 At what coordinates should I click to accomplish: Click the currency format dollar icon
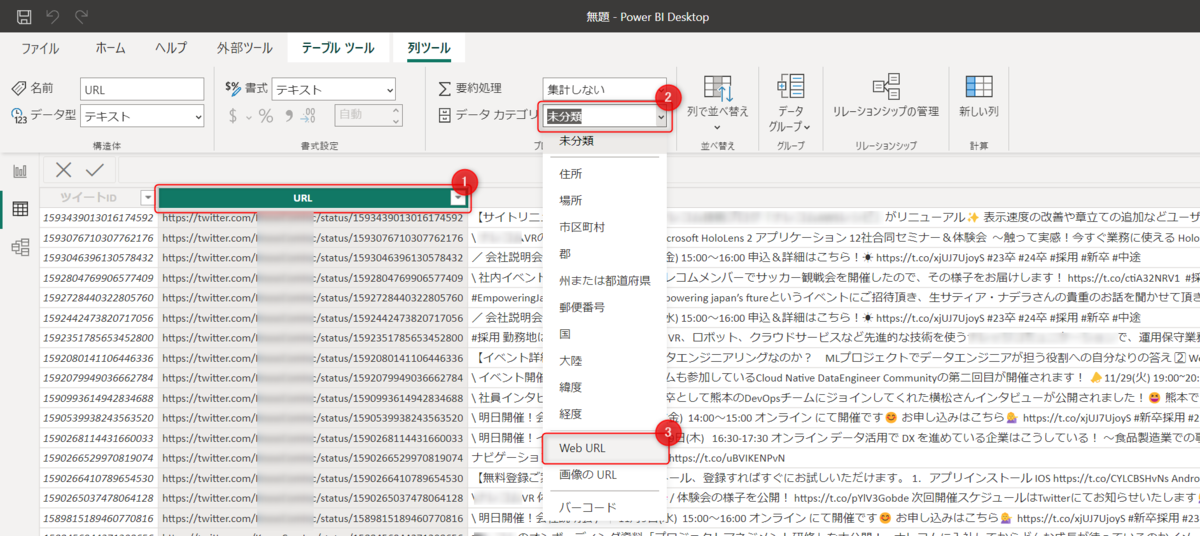tap(234, 116)
